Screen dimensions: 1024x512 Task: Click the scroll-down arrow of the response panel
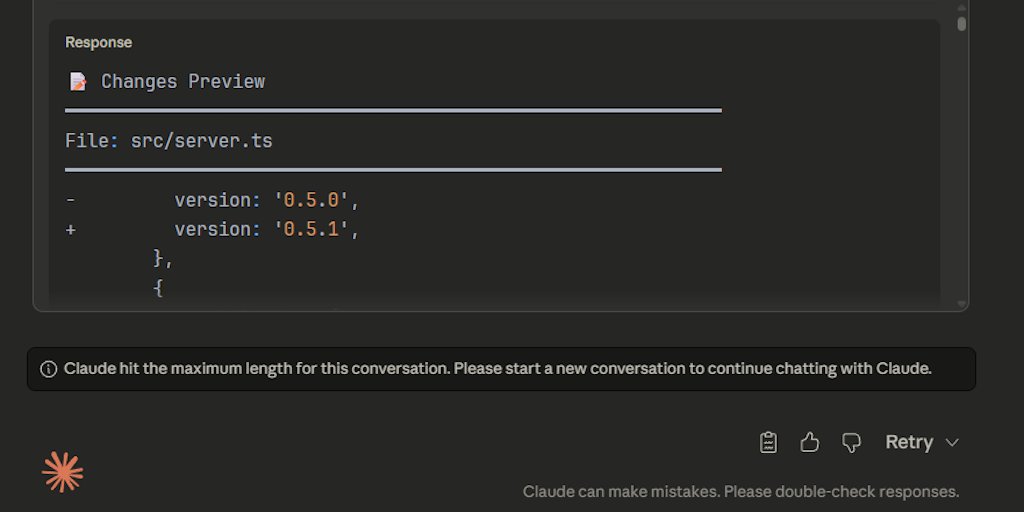(961, 304)
